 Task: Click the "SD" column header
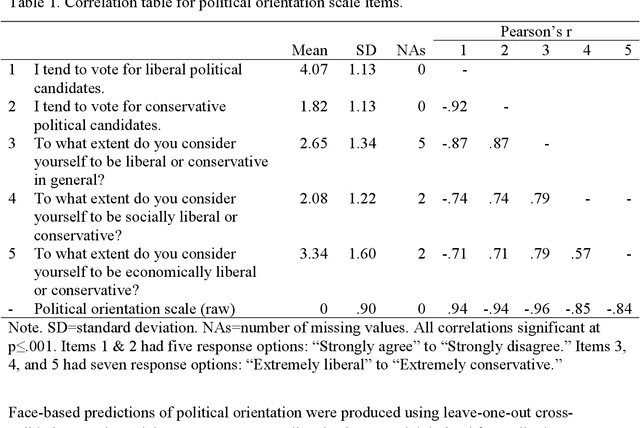(x=365, y=51)
